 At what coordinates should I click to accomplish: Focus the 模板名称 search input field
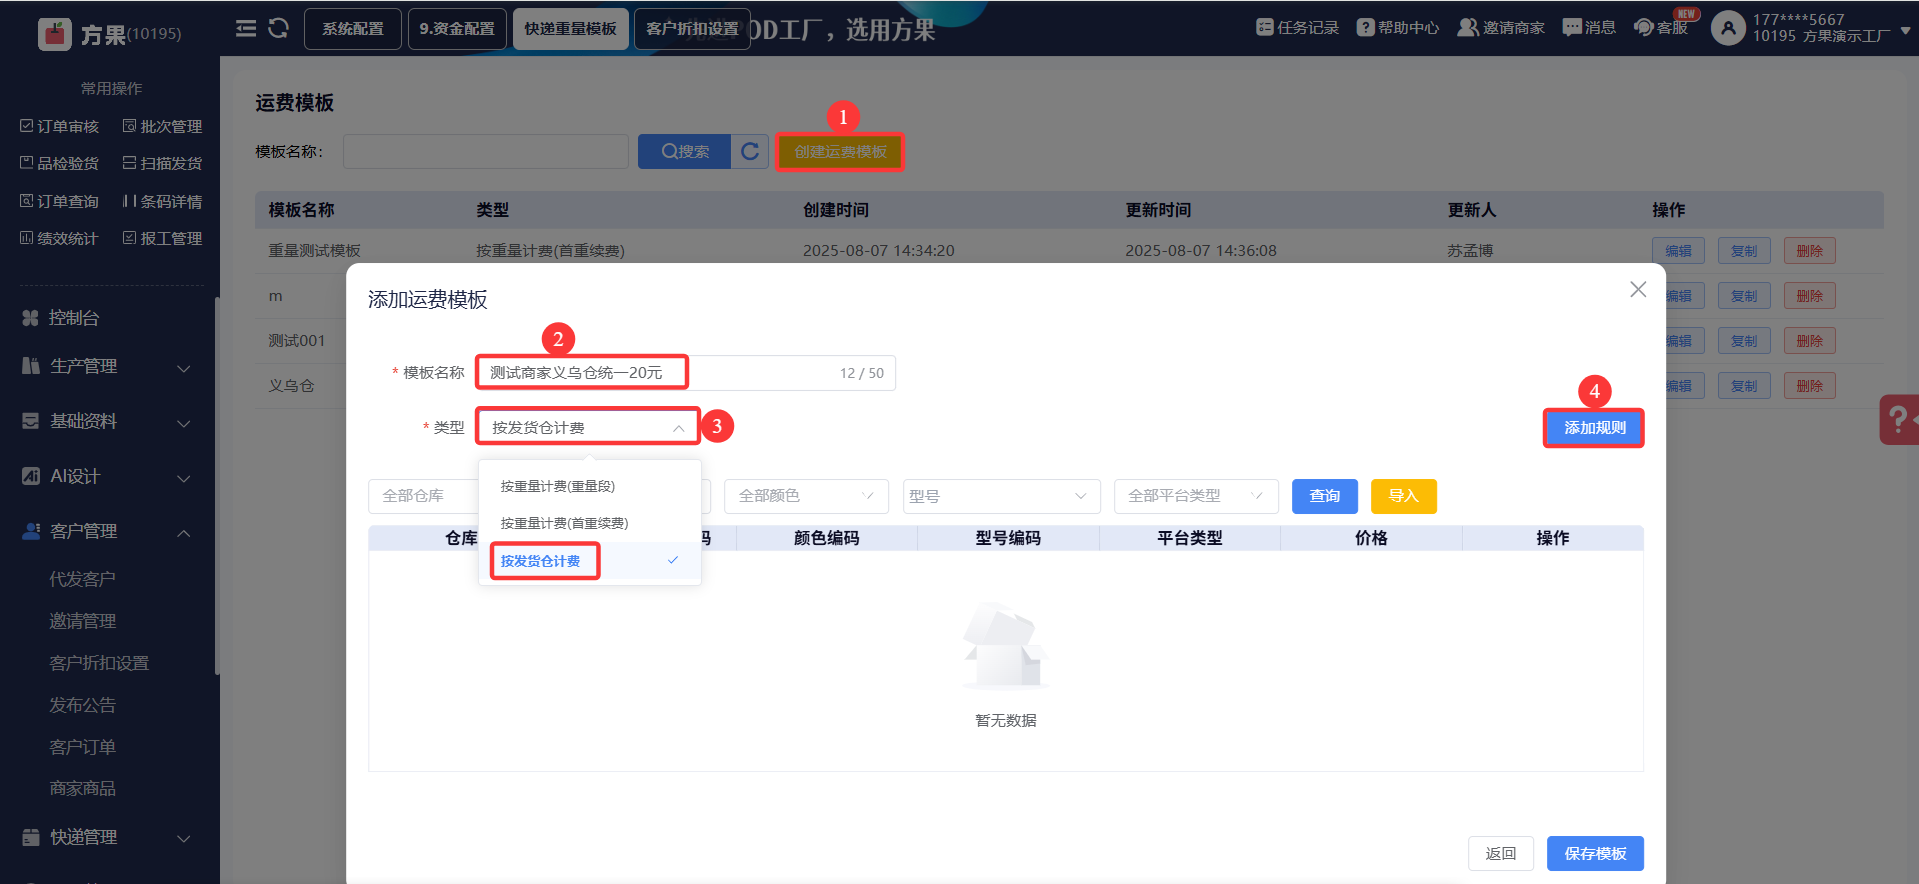tap(486, 152)
